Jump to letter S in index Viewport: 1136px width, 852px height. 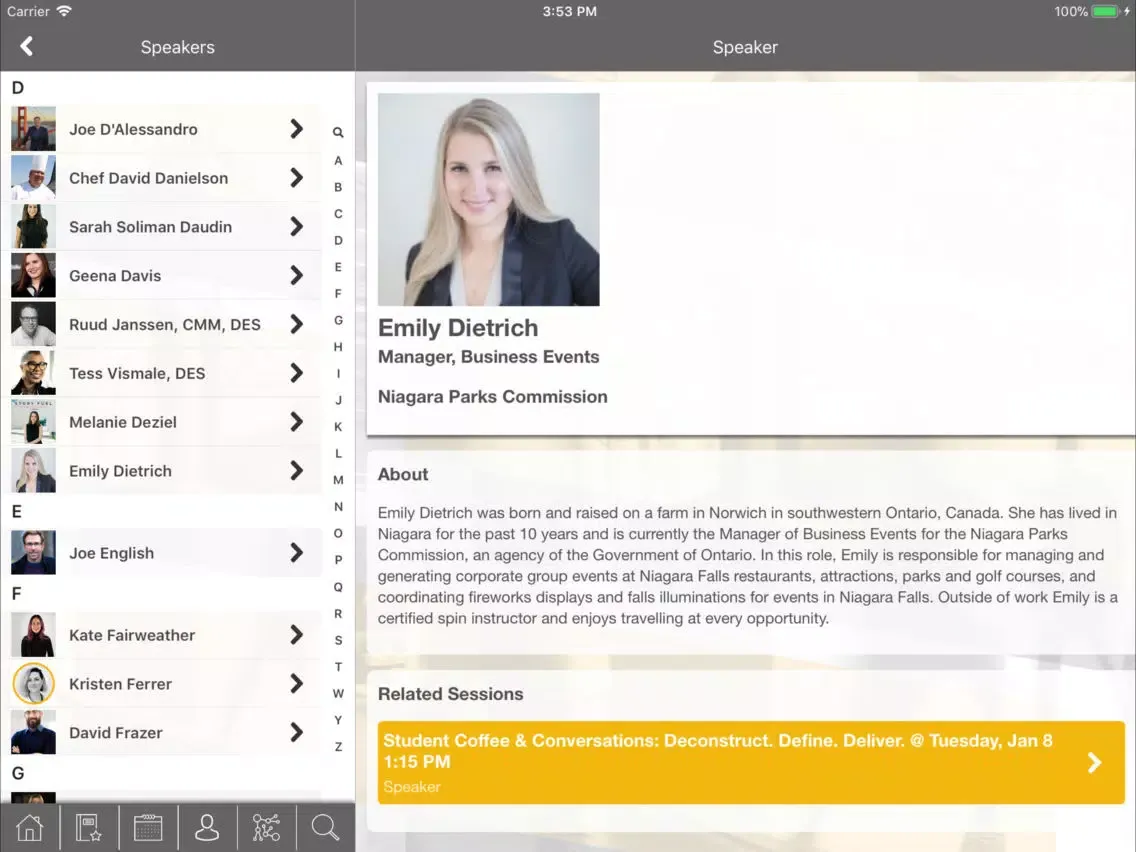[338, 640]
